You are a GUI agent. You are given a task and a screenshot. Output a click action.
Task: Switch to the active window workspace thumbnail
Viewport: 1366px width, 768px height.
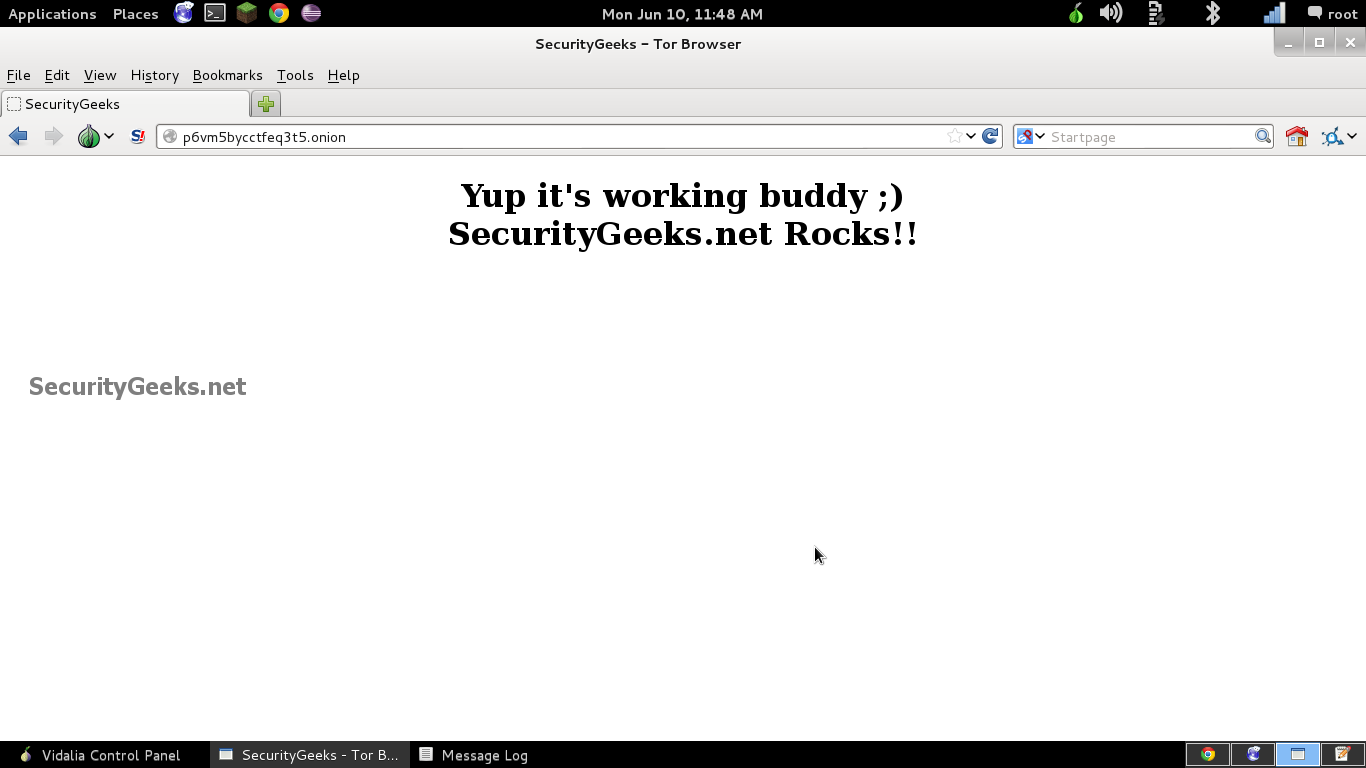[x=1298, y=754]
